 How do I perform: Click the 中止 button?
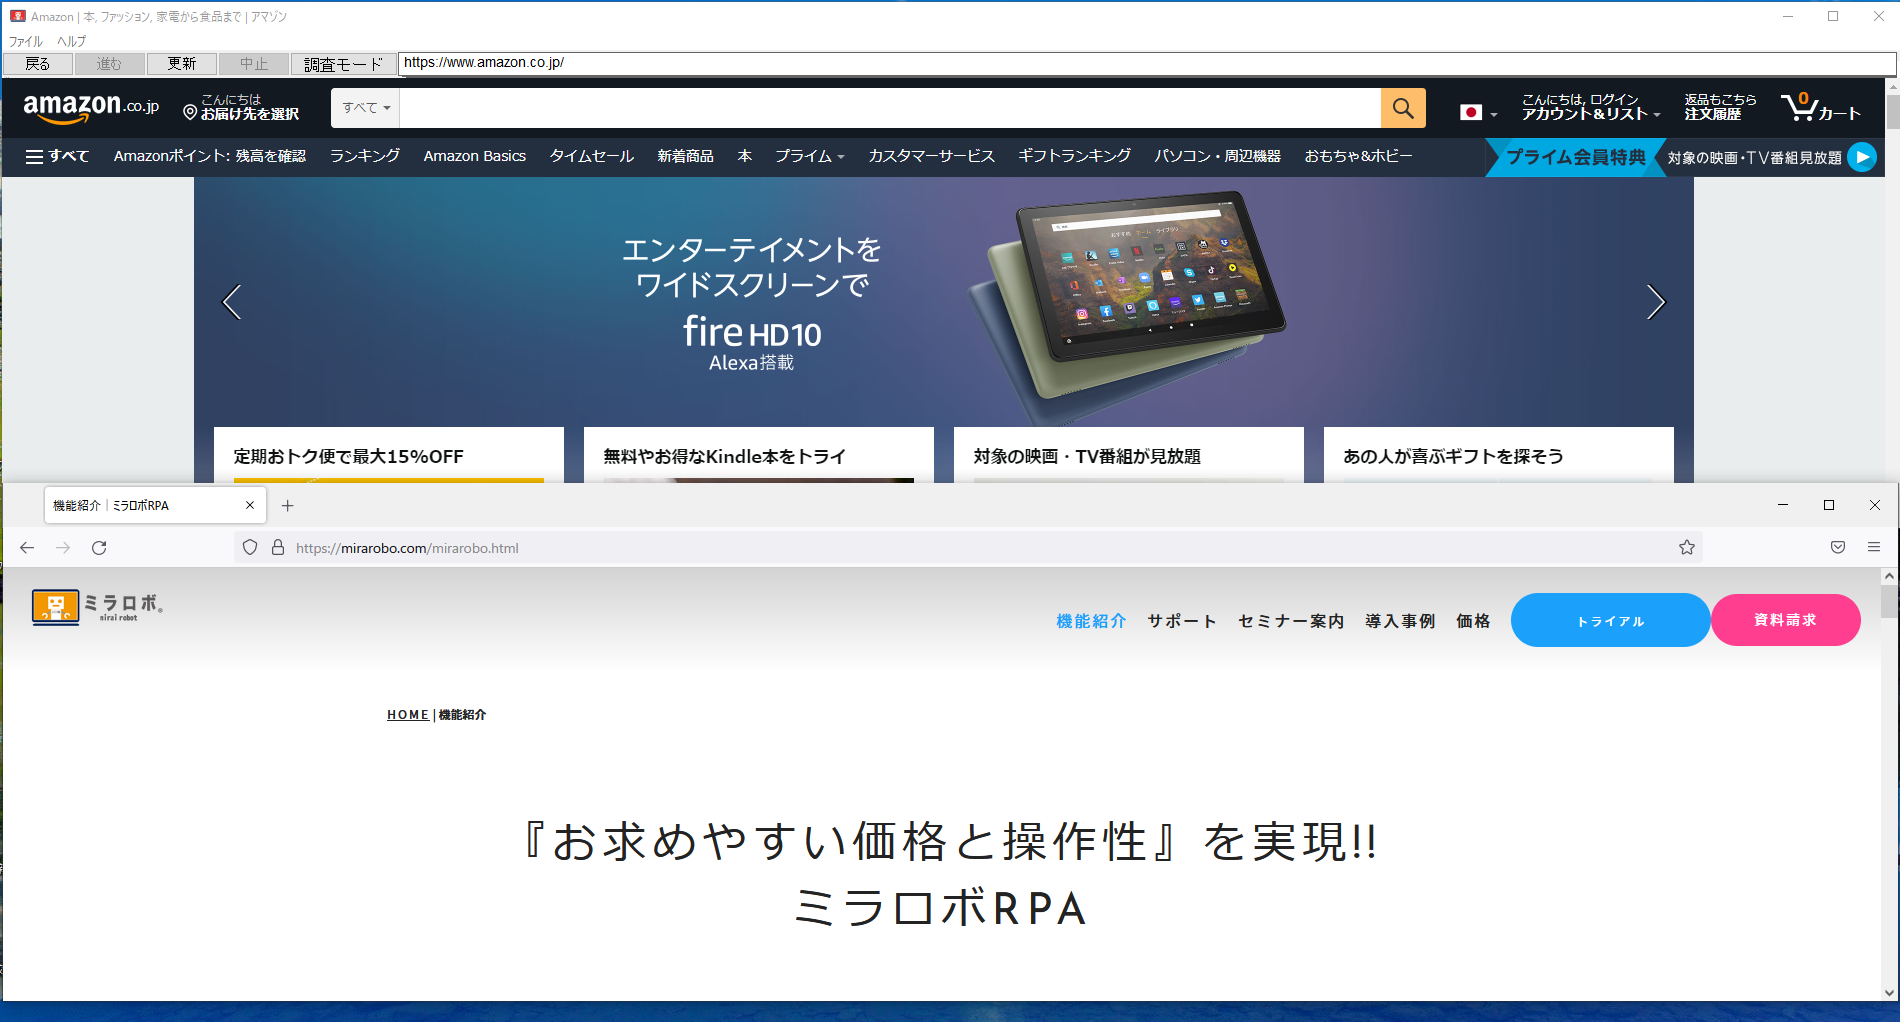point(254,64)
